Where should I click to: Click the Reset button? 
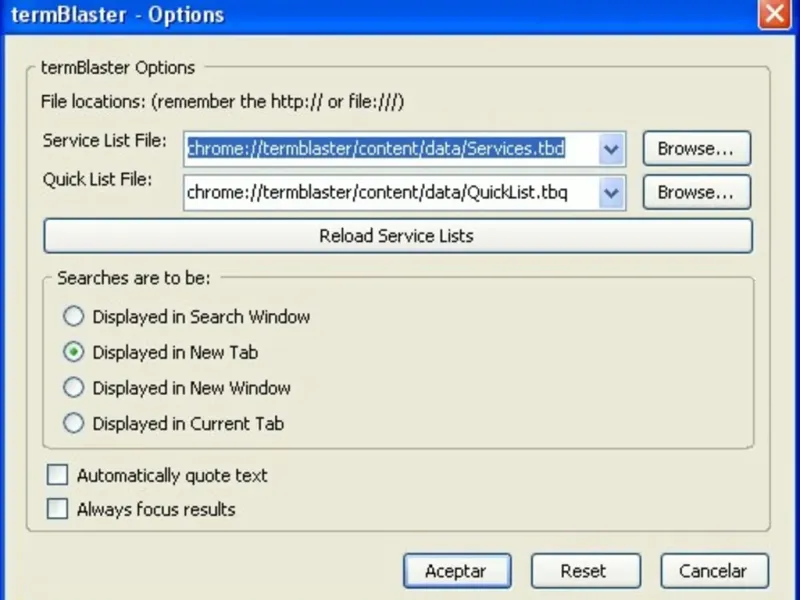[x=586, y=571]
